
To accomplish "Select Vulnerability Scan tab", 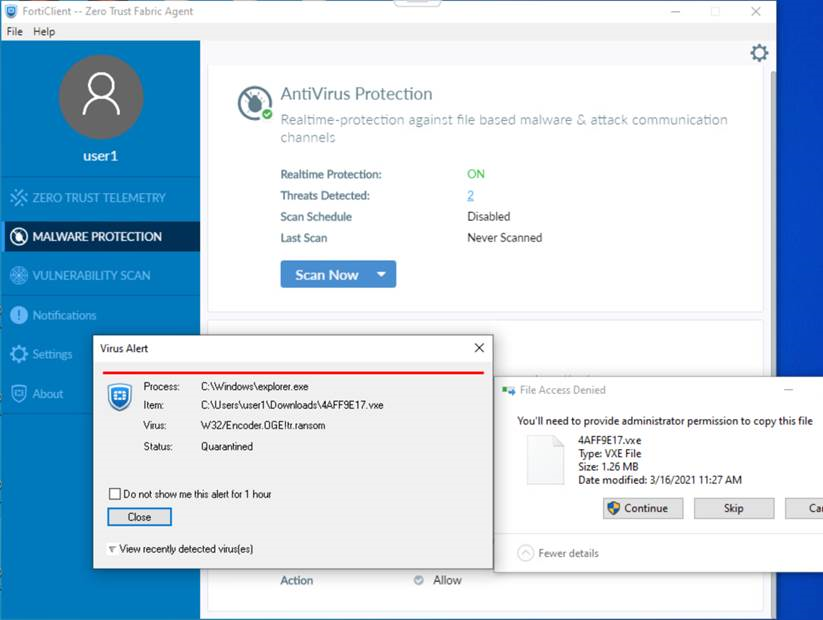I will point(100,275).
